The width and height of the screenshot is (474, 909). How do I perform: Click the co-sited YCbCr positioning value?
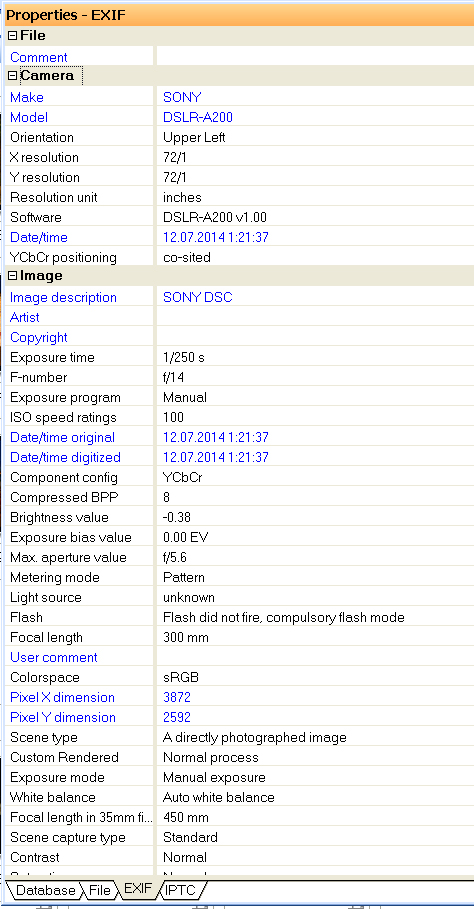click(x=187, y=257)
